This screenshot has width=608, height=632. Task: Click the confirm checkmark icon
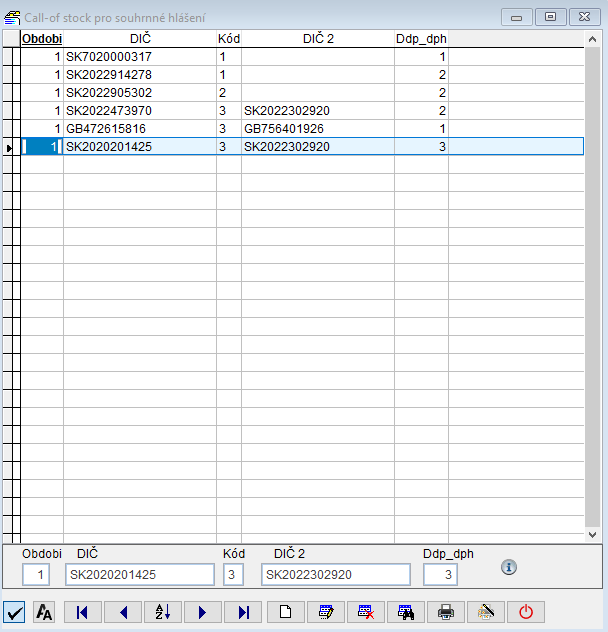[x=14, y=612]
